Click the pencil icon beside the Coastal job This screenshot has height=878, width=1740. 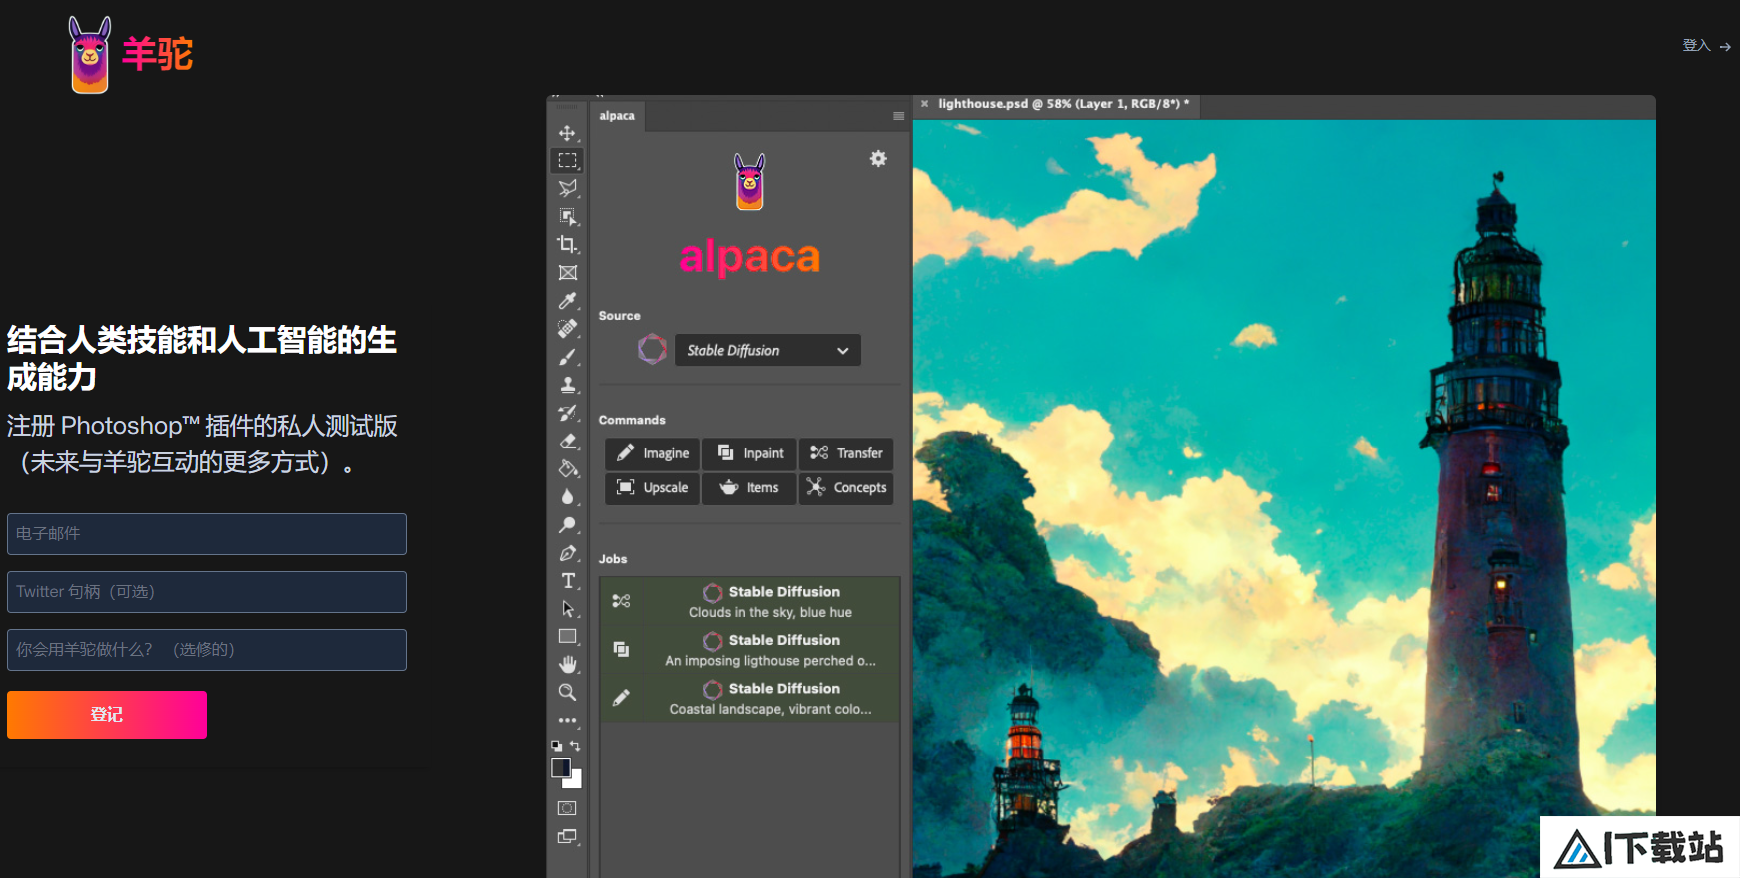621,698
